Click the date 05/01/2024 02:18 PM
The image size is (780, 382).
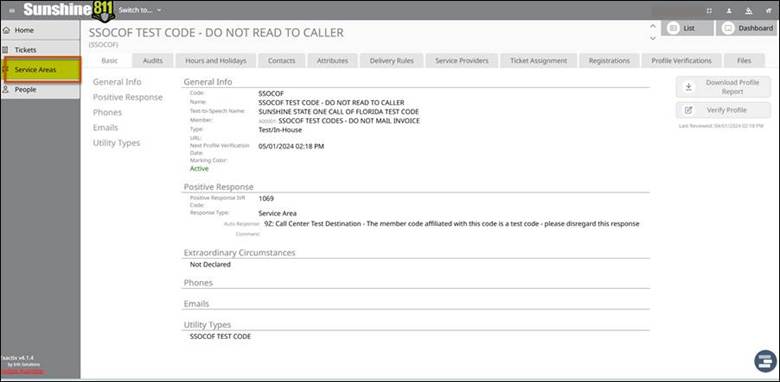(292, 146)
